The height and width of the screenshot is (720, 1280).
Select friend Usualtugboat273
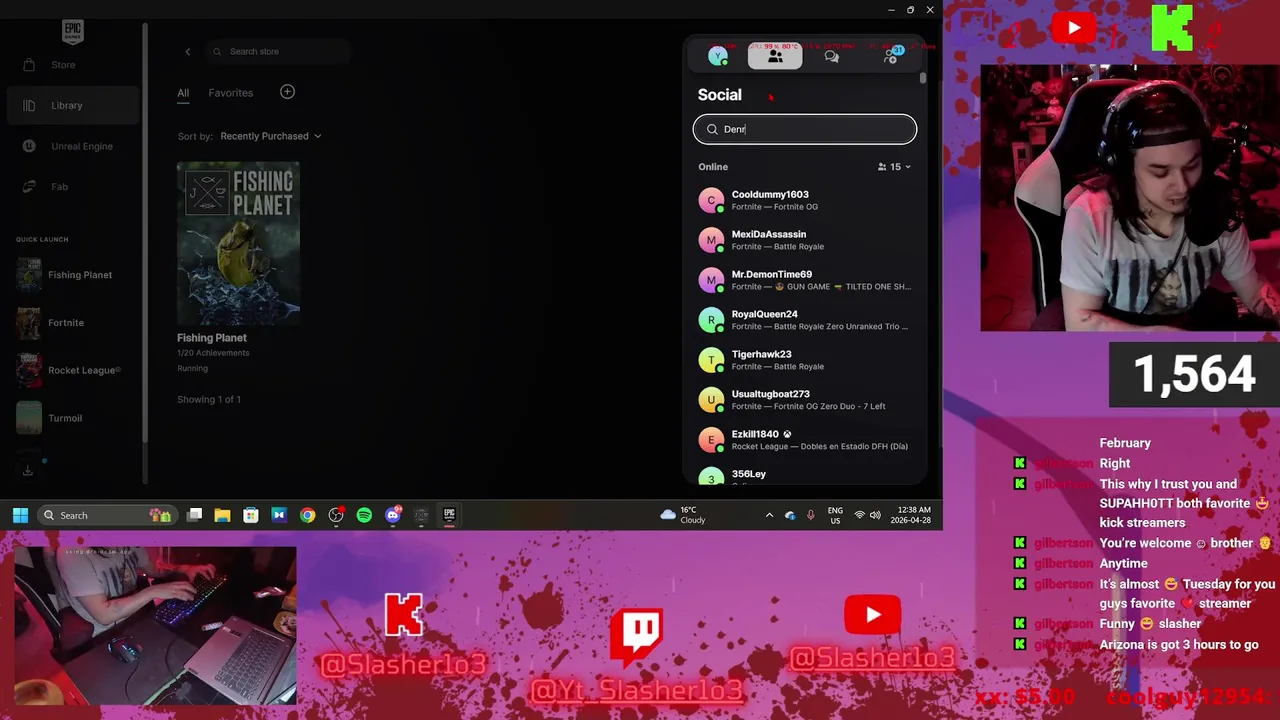pos(805,400)
